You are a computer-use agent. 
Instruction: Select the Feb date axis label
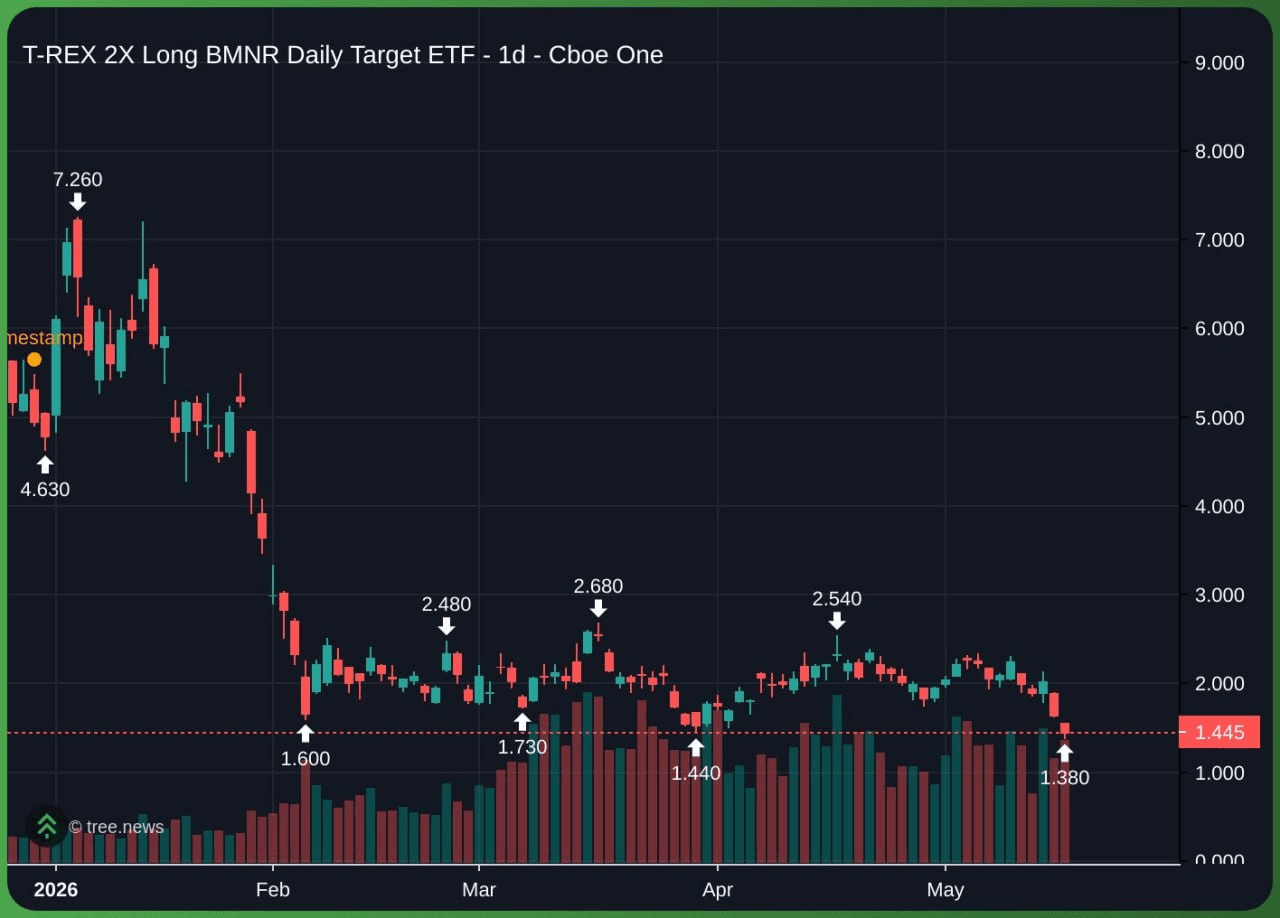click(272, 890)
